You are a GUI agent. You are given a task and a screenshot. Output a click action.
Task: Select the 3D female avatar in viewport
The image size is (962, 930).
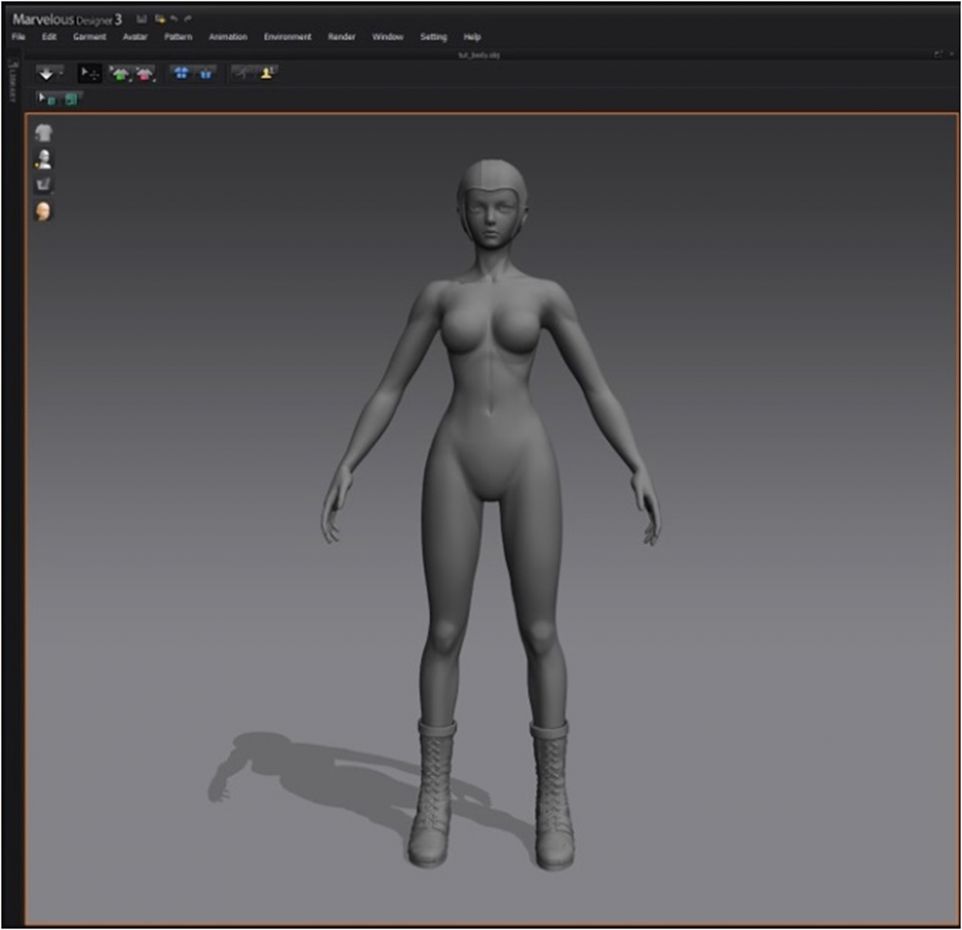[491, 514]
